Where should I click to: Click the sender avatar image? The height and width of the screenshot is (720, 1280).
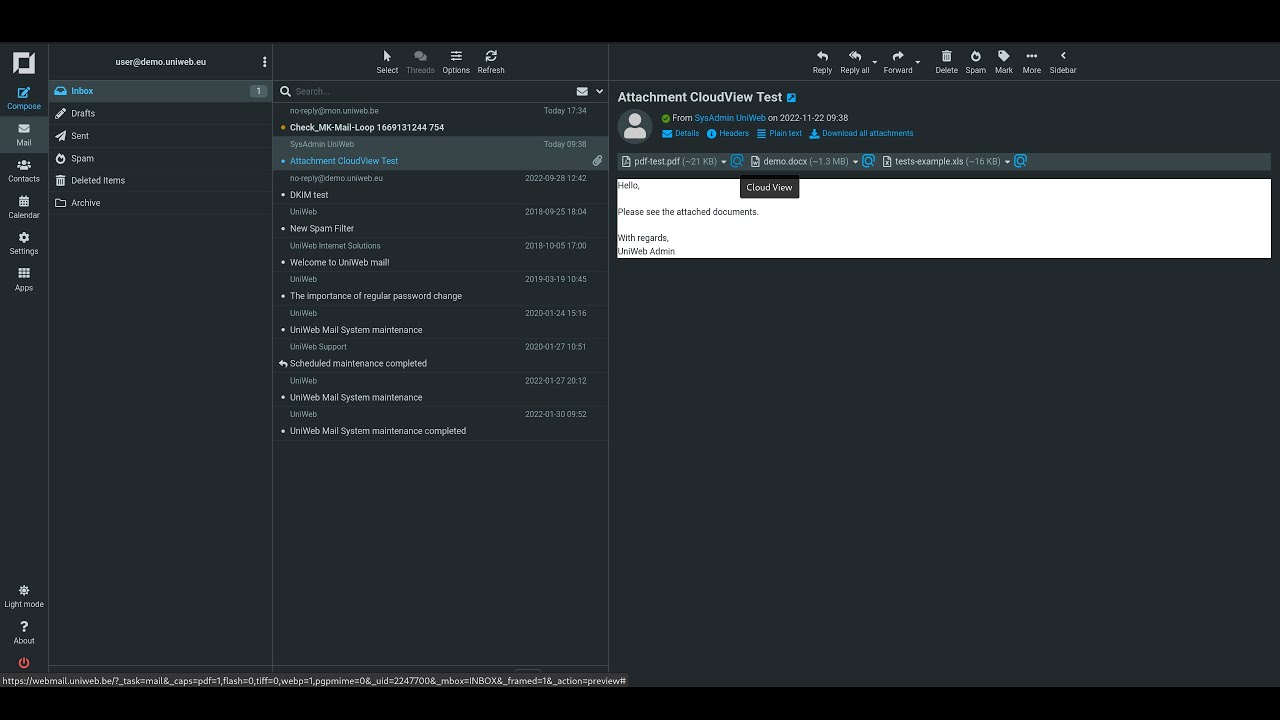(635, 127)
